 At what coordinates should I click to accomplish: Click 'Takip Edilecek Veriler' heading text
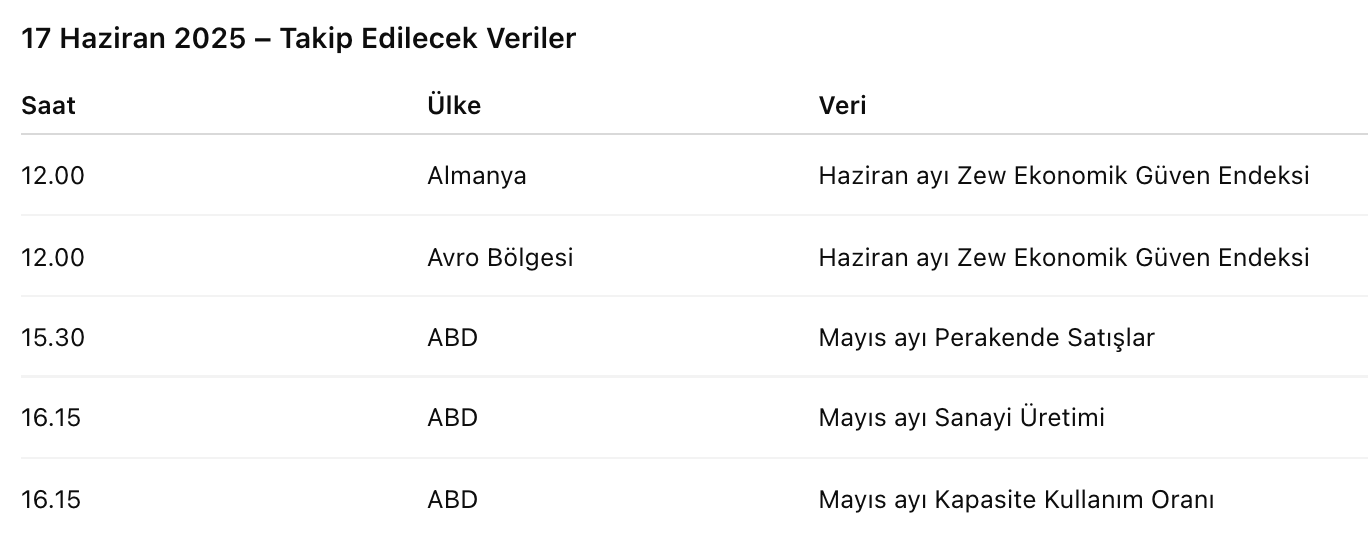pyautogui.click(x=428, y=39)
